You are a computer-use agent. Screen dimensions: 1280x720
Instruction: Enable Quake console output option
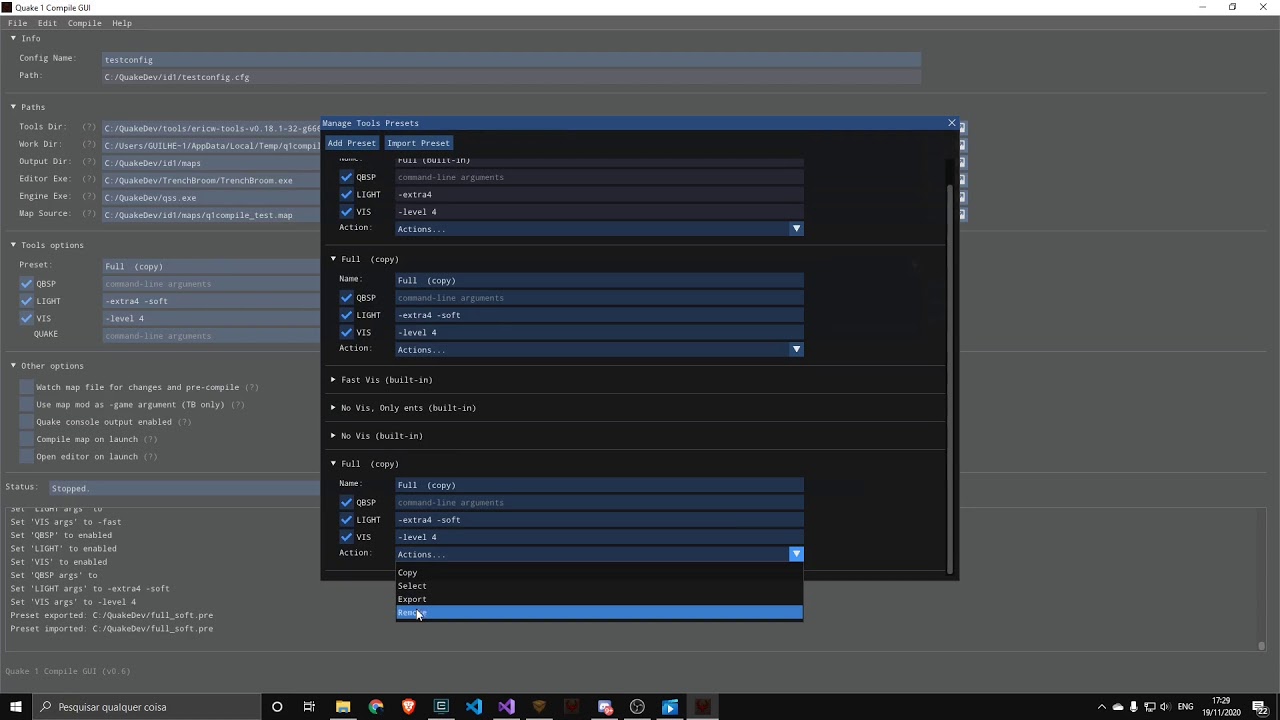(27, 422)
